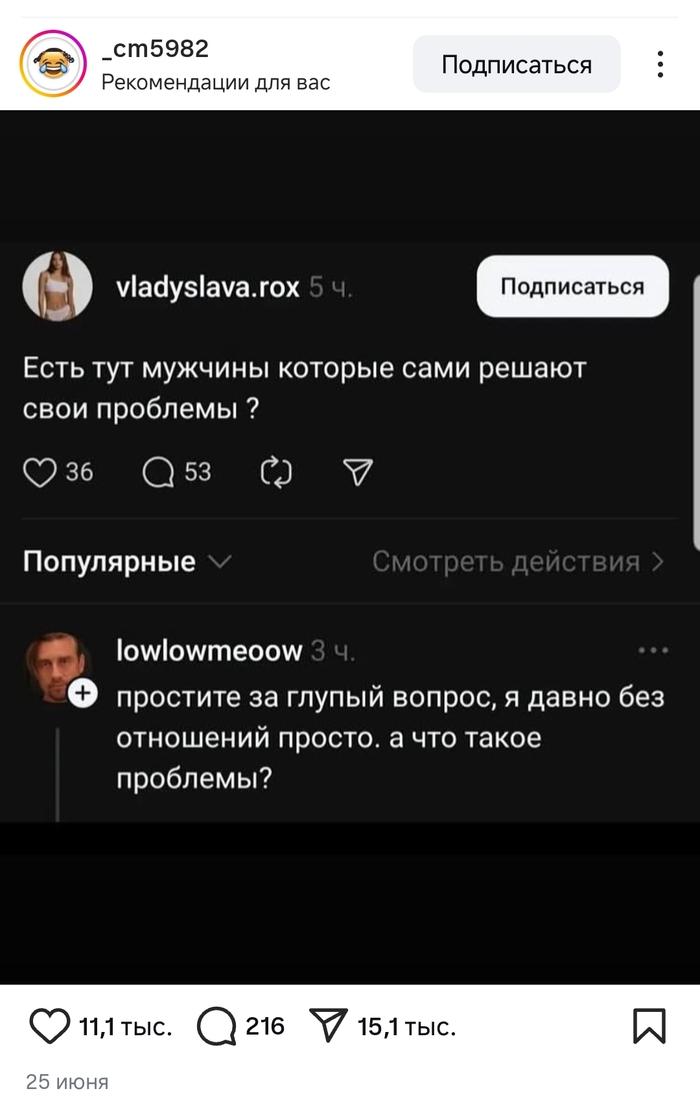700x1102 pixels.
Task: Open _cm5982 profile avatar with story ring
Action: pyautogui.click(x=53, y=63)
